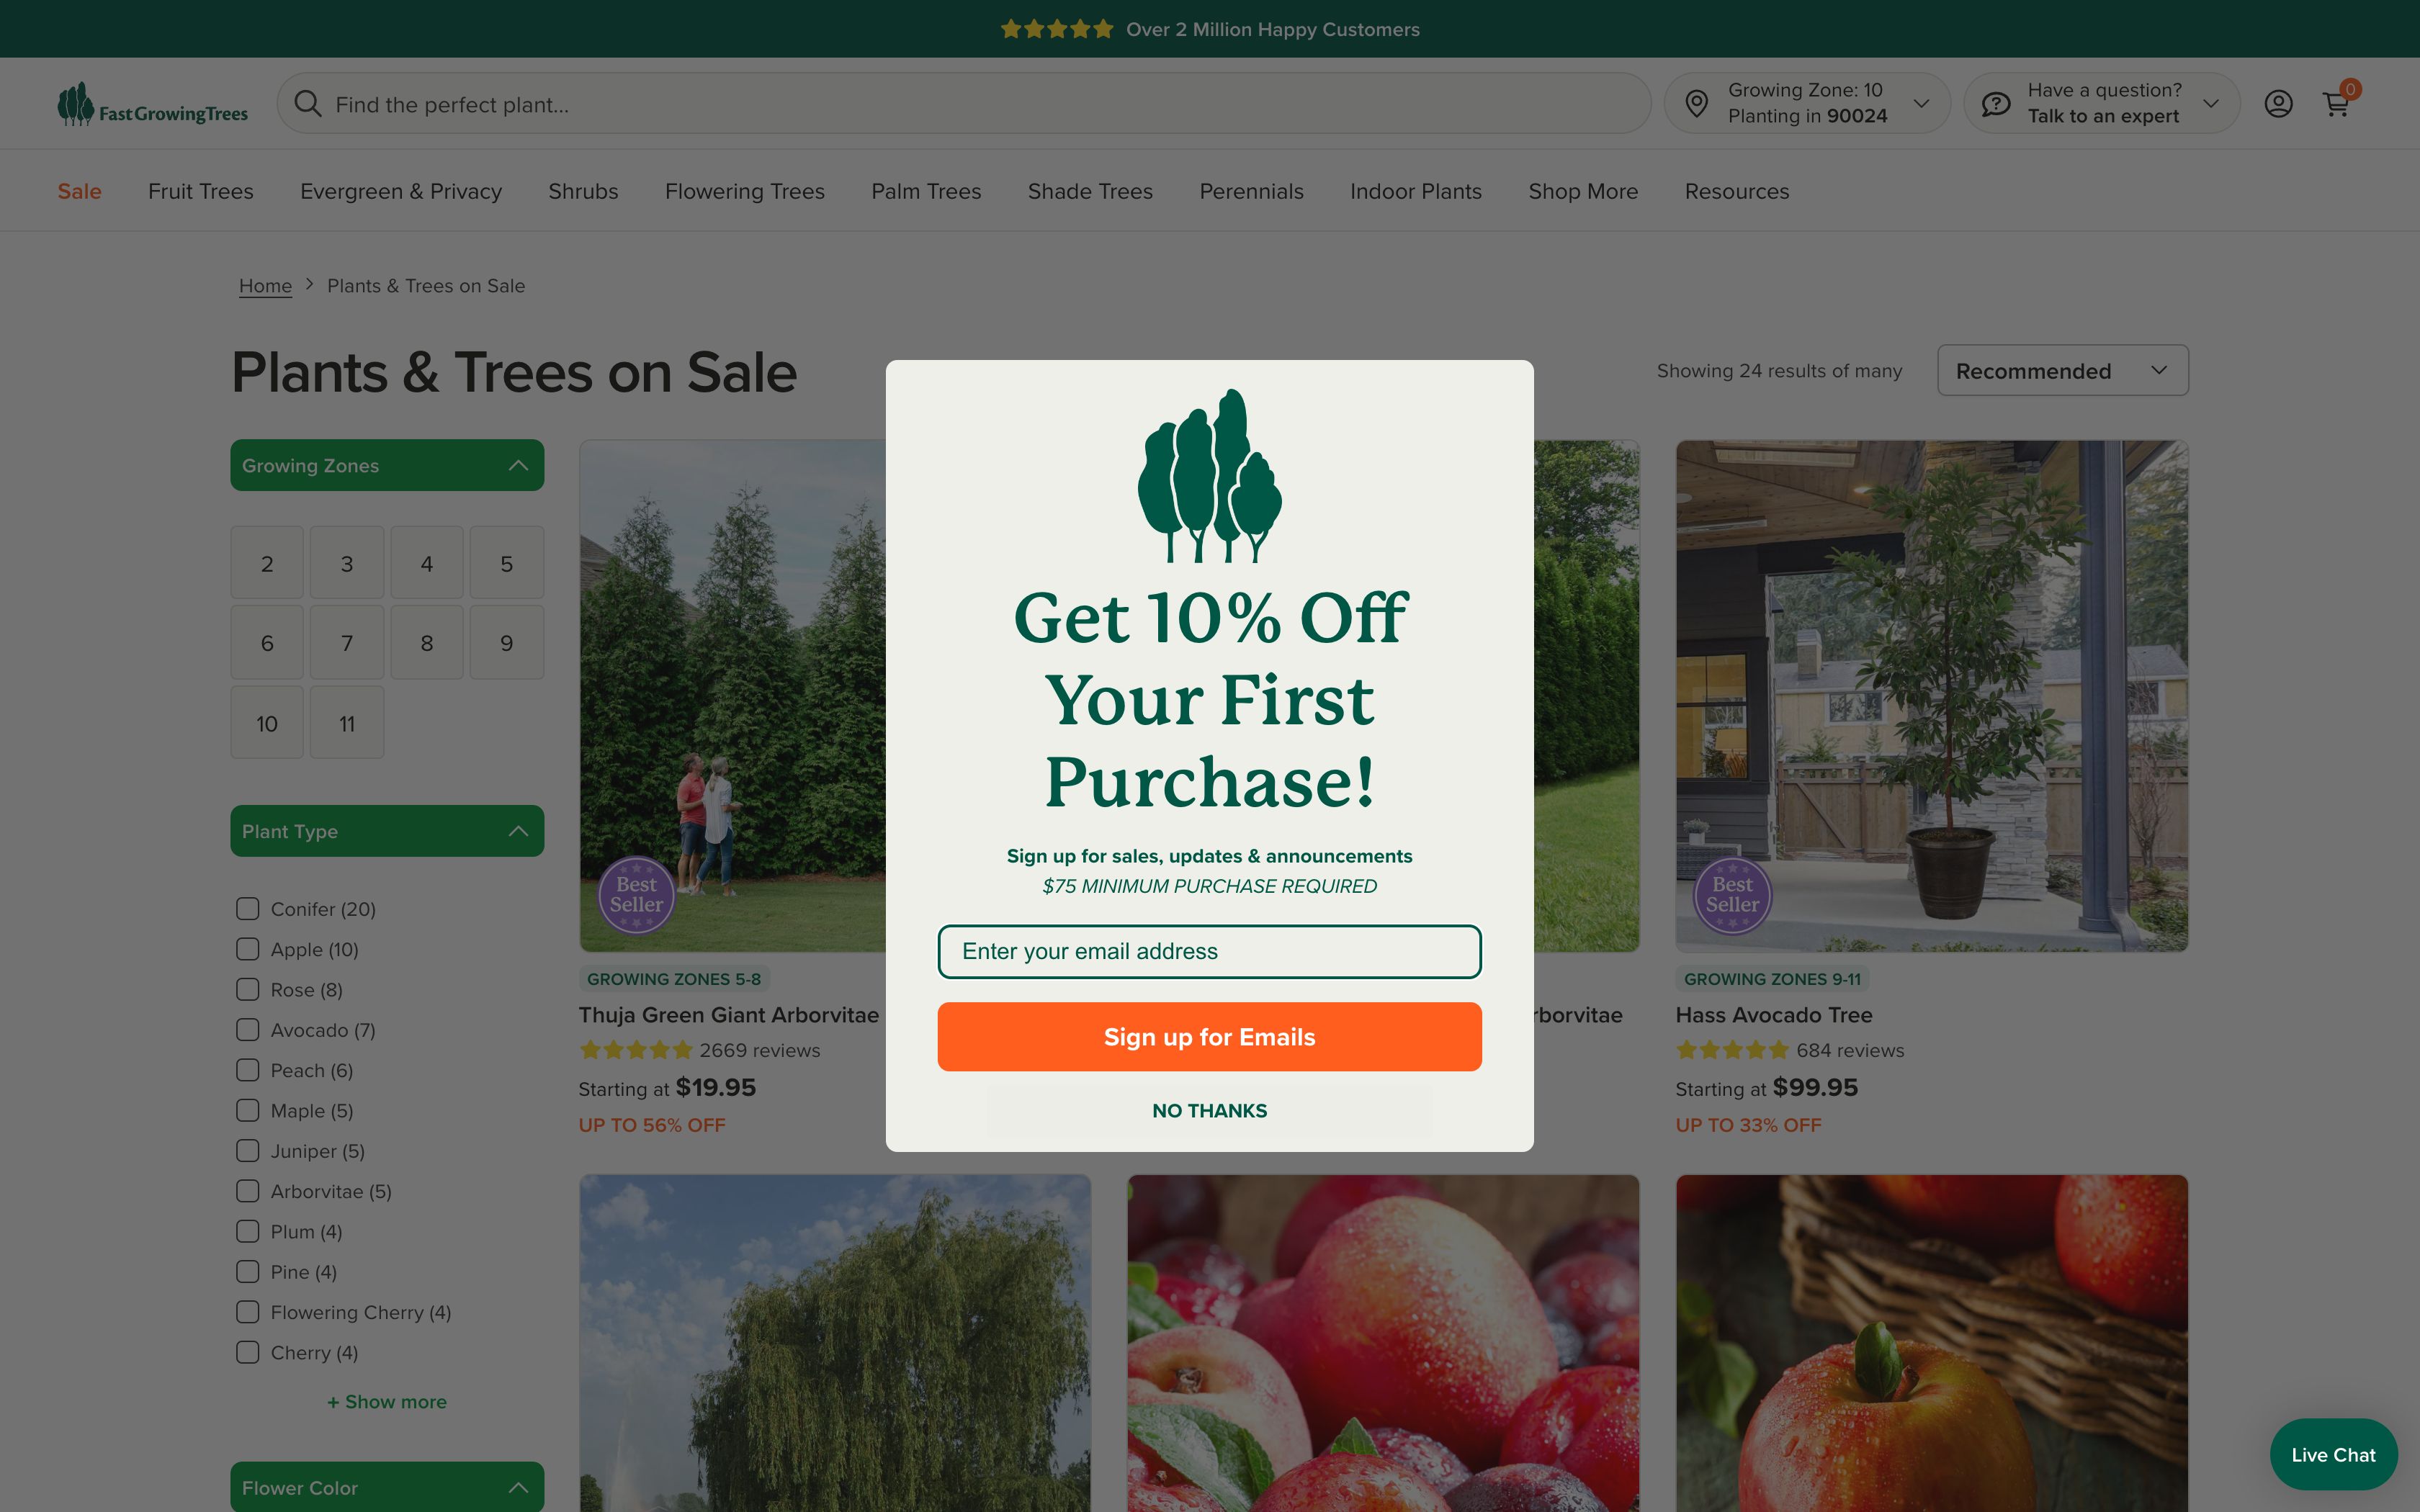Viewport: 2420px width, 1512px height.
Task: Click the Best Seller badge on Hass Avocado
Action: [1732, 895]
